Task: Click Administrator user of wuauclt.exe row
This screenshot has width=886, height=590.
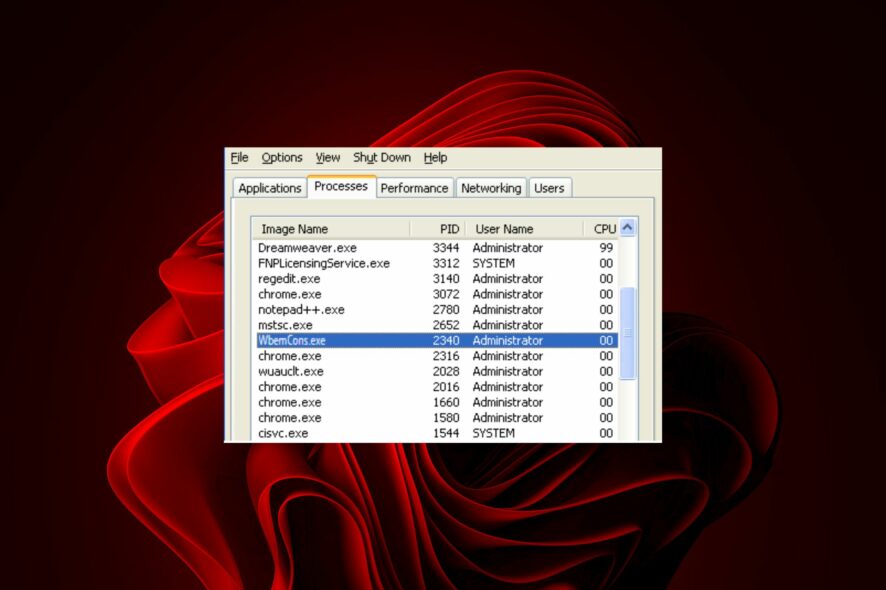Action: pyautogui.click(x=507, y=371)
